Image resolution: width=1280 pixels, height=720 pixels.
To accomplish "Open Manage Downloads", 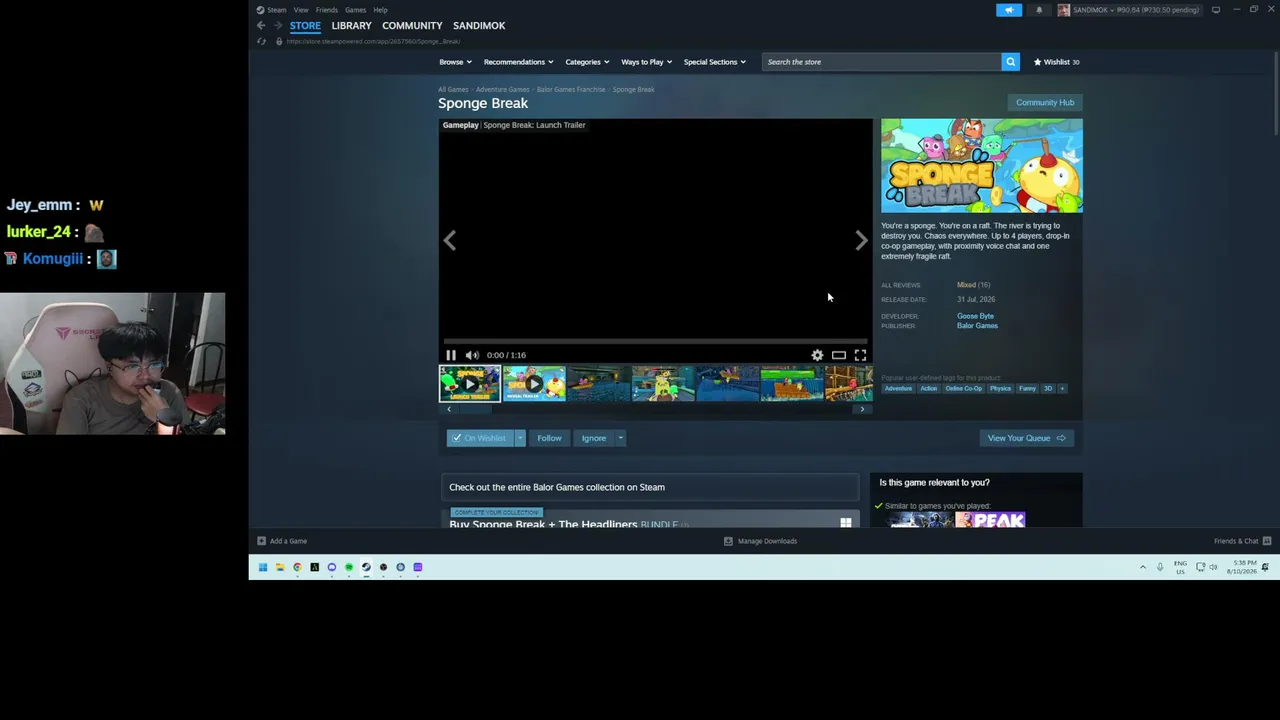I will (760, 541).
